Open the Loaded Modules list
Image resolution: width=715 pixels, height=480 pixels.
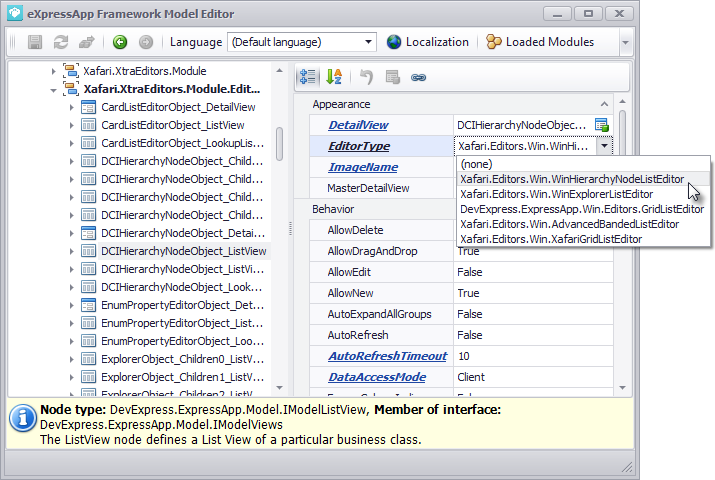click(540, 42)
